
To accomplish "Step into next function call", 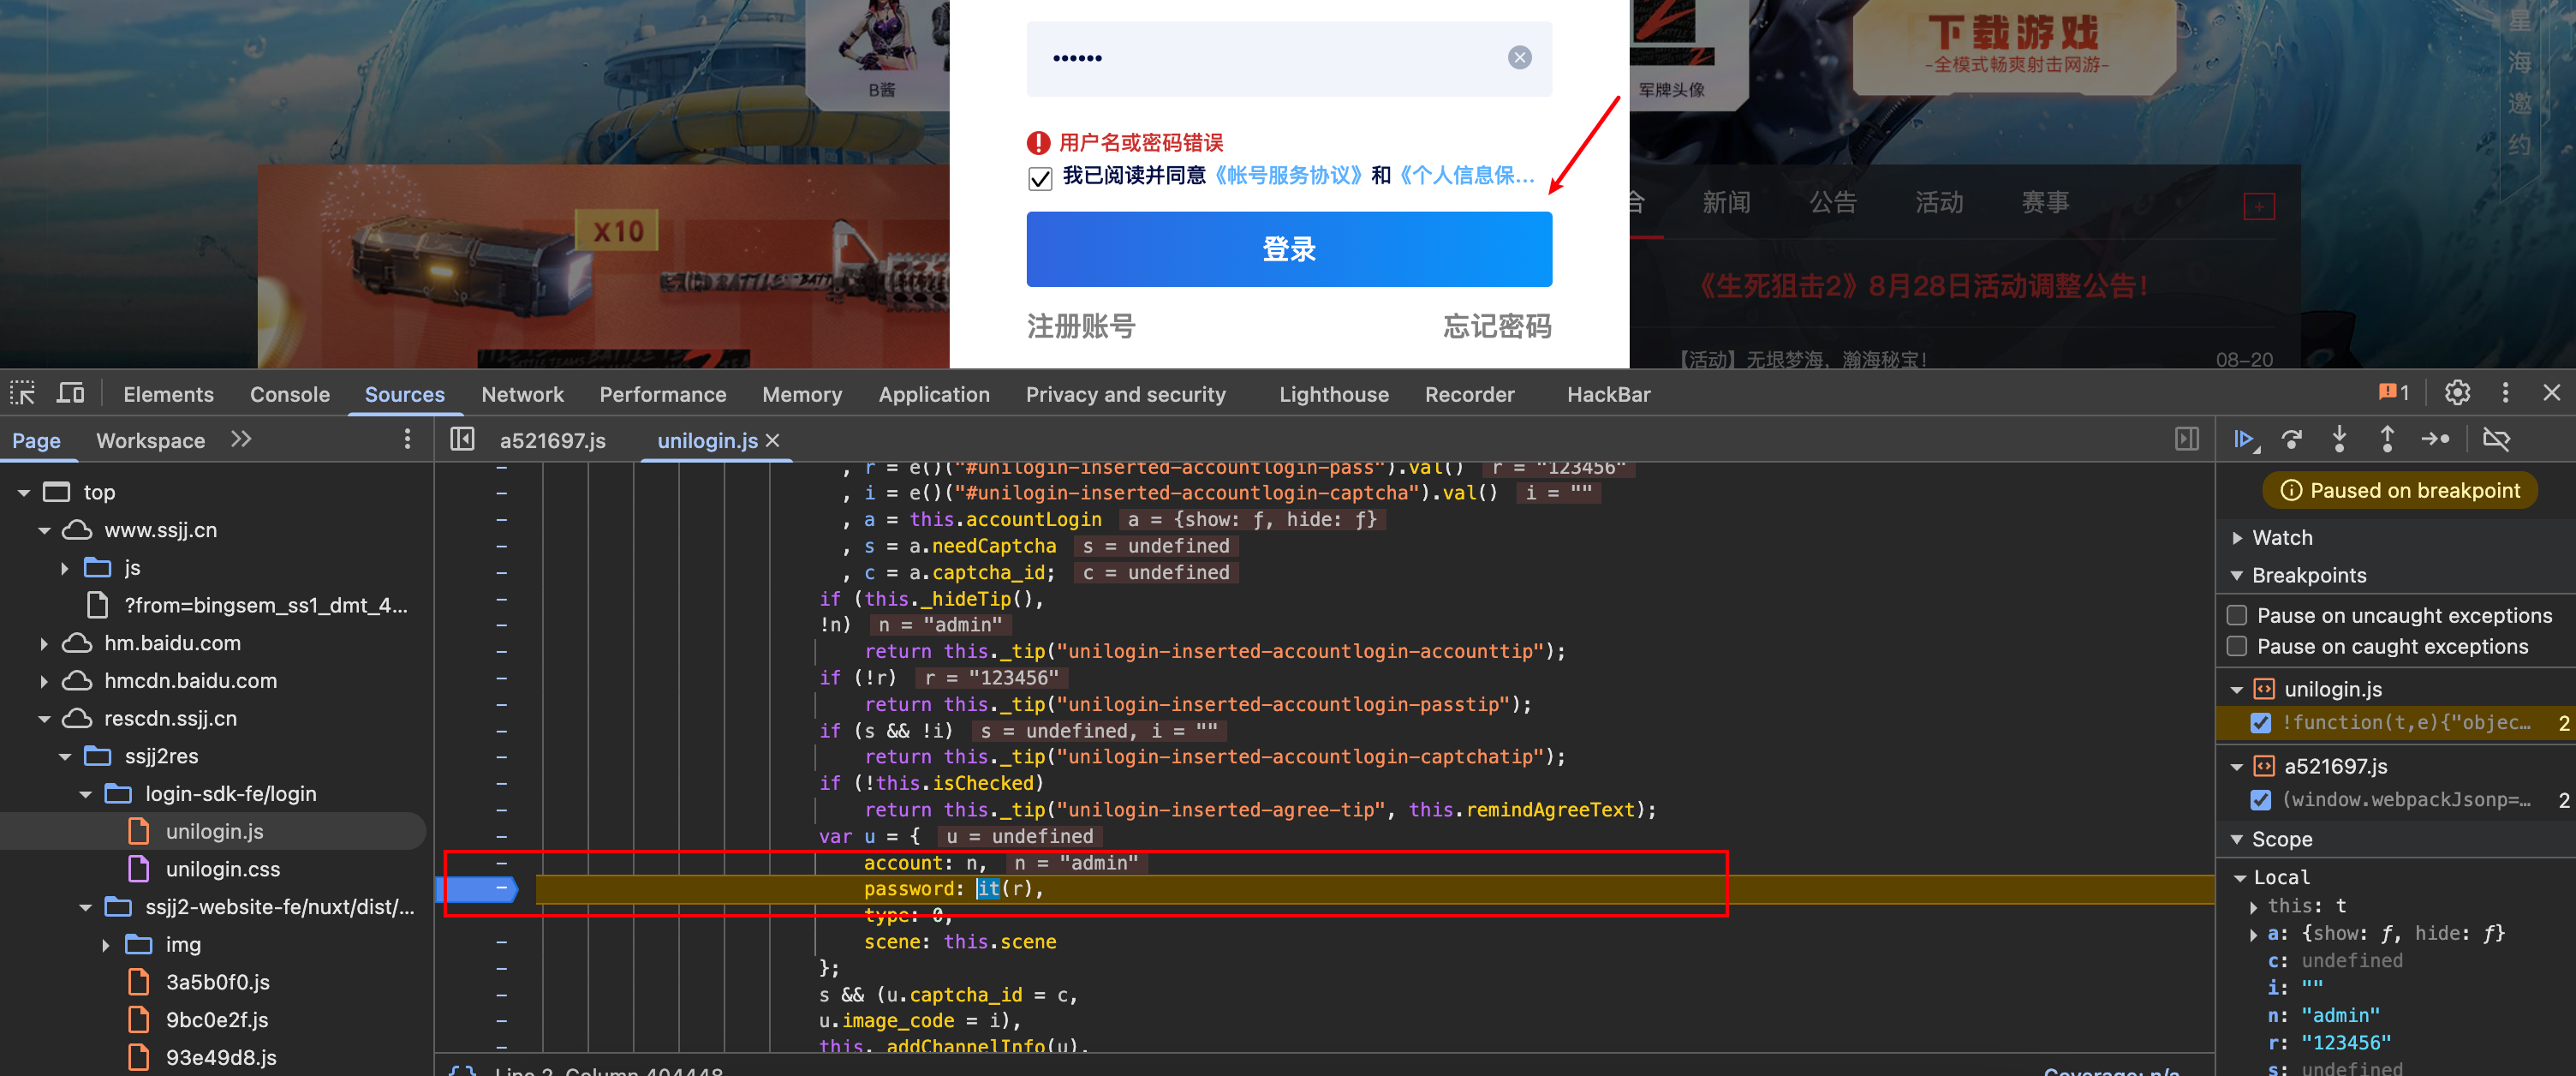I will [x=2339, y=439].
